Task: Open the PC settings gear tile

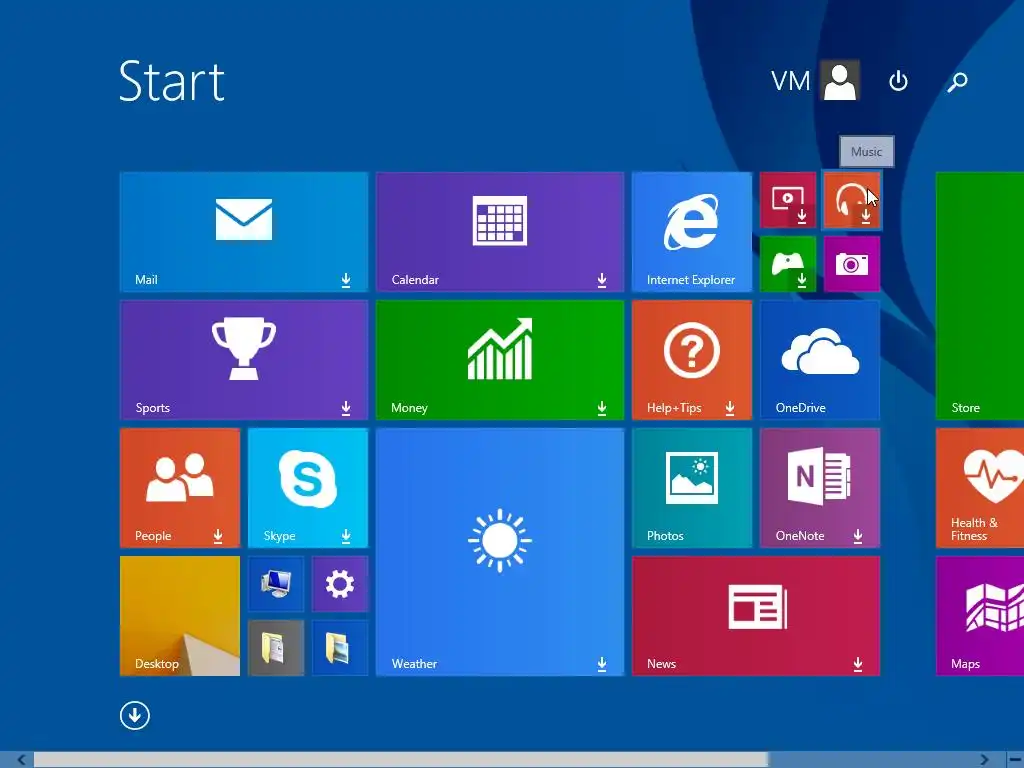Action: 340,584
